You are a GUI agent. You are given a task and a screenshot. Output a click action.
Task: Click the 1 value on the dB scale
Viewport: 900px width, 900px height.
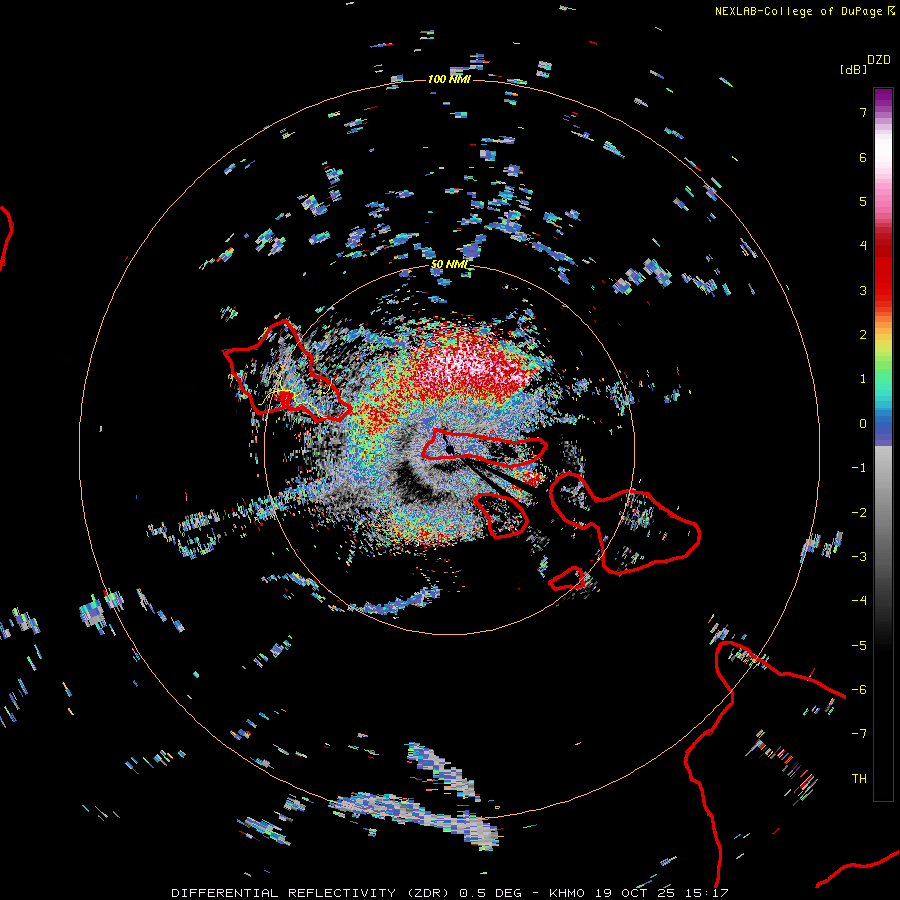(x=863, y=379)
